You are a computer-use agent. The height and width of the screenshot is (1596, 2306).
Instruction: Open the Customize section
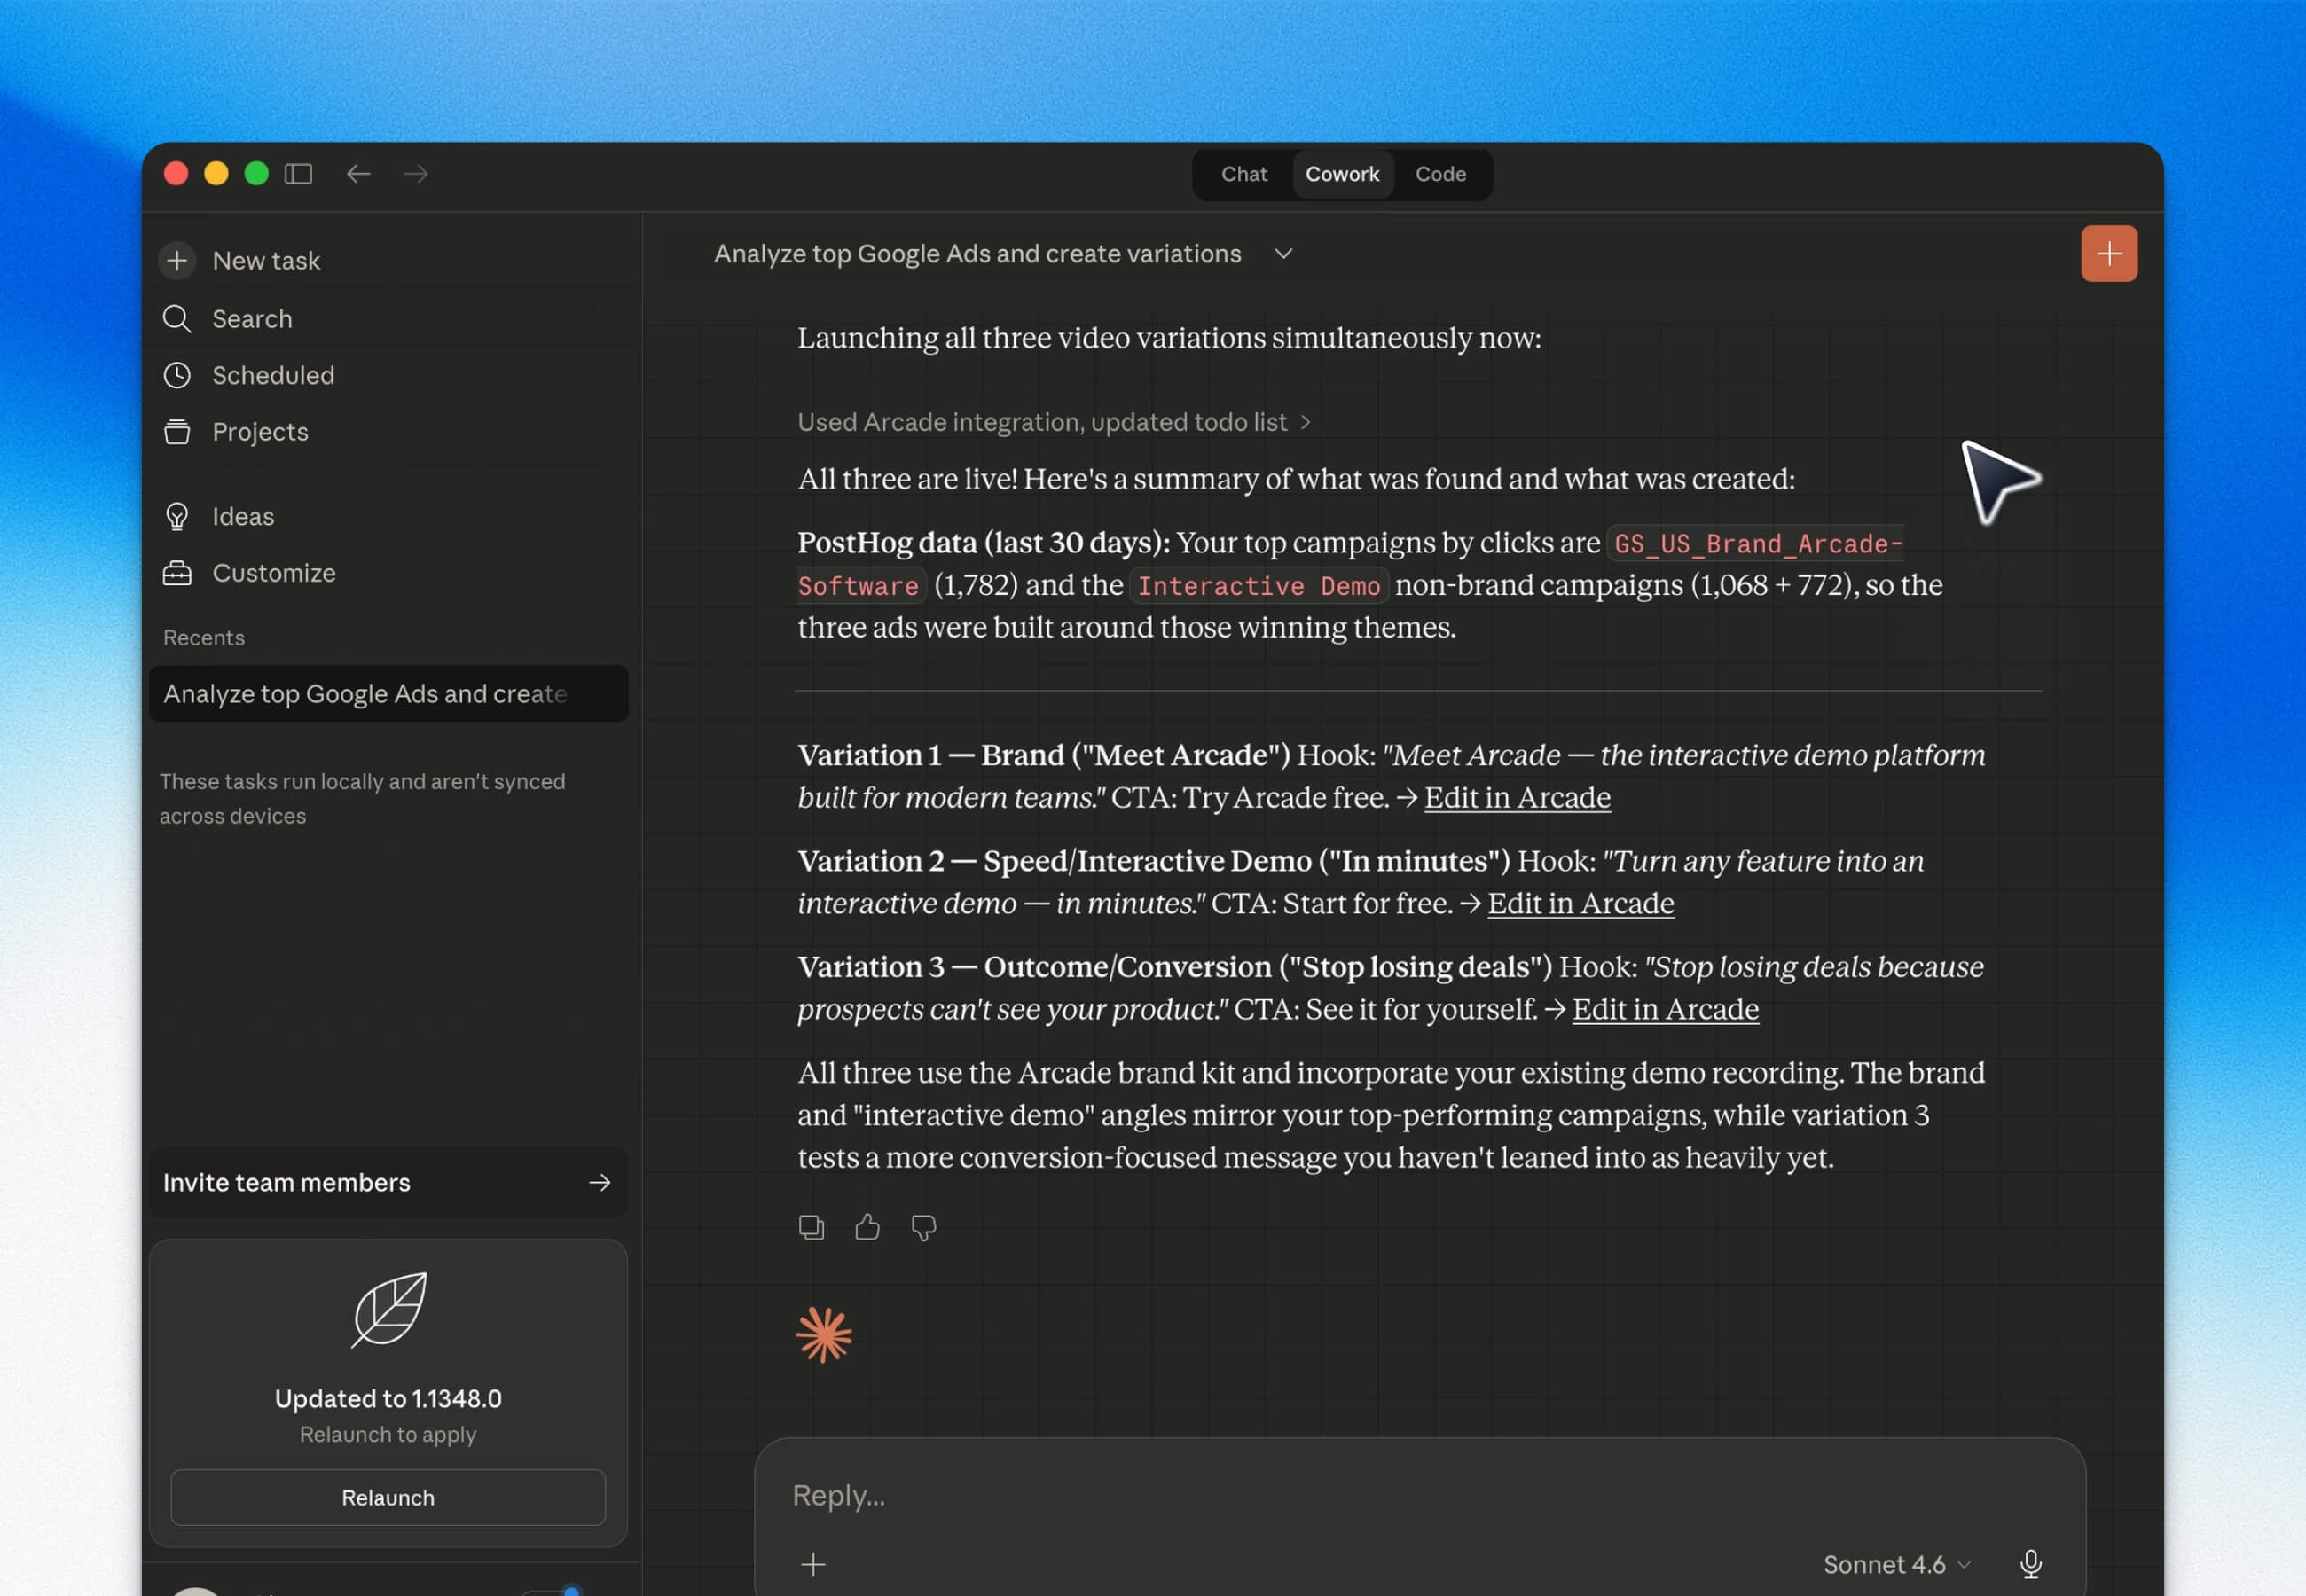coord(273,573)
